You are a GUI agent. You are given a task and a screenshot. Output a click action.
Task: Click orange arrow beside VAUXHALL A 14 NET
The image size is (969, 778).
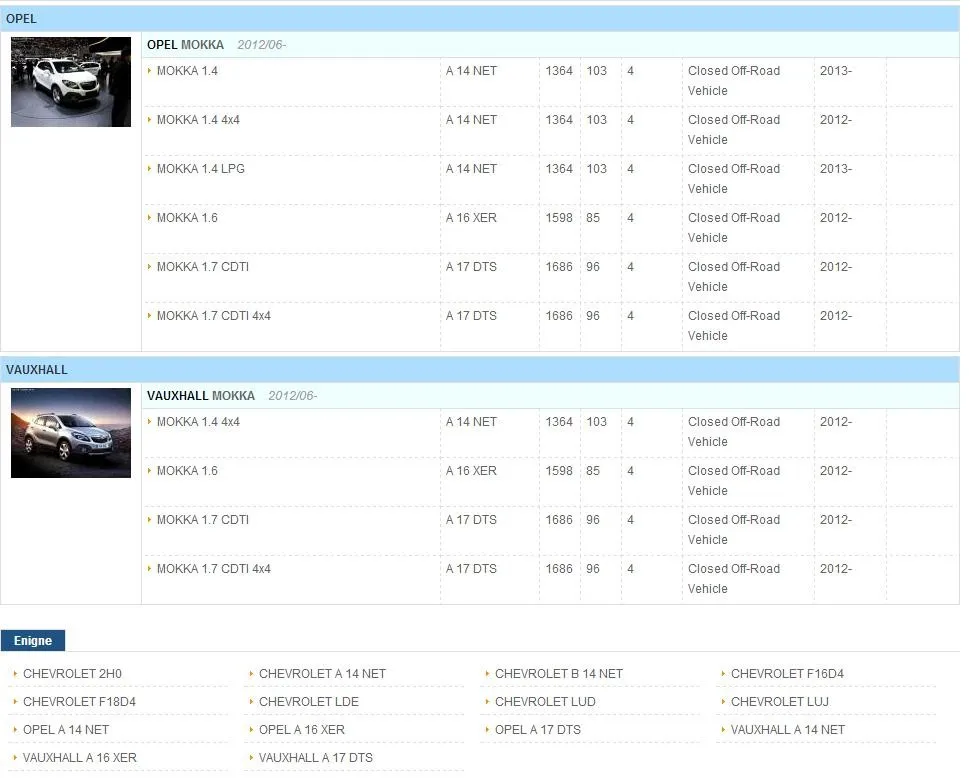[723, 730]
